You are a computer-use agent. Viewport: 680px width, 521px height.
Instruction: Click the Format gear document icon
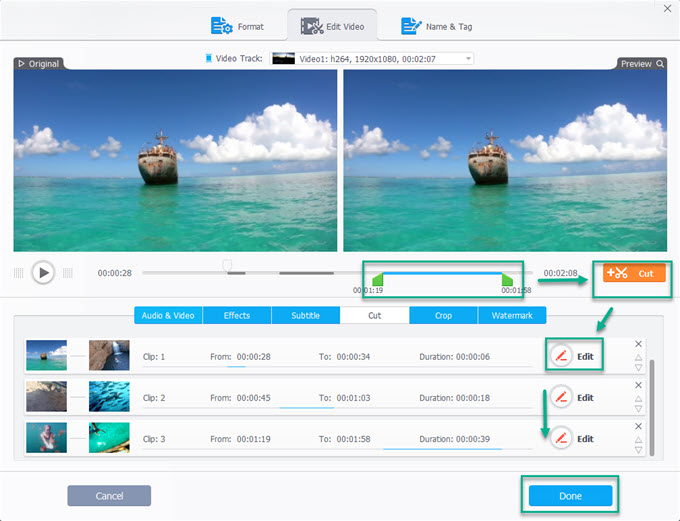click(221, 26)
